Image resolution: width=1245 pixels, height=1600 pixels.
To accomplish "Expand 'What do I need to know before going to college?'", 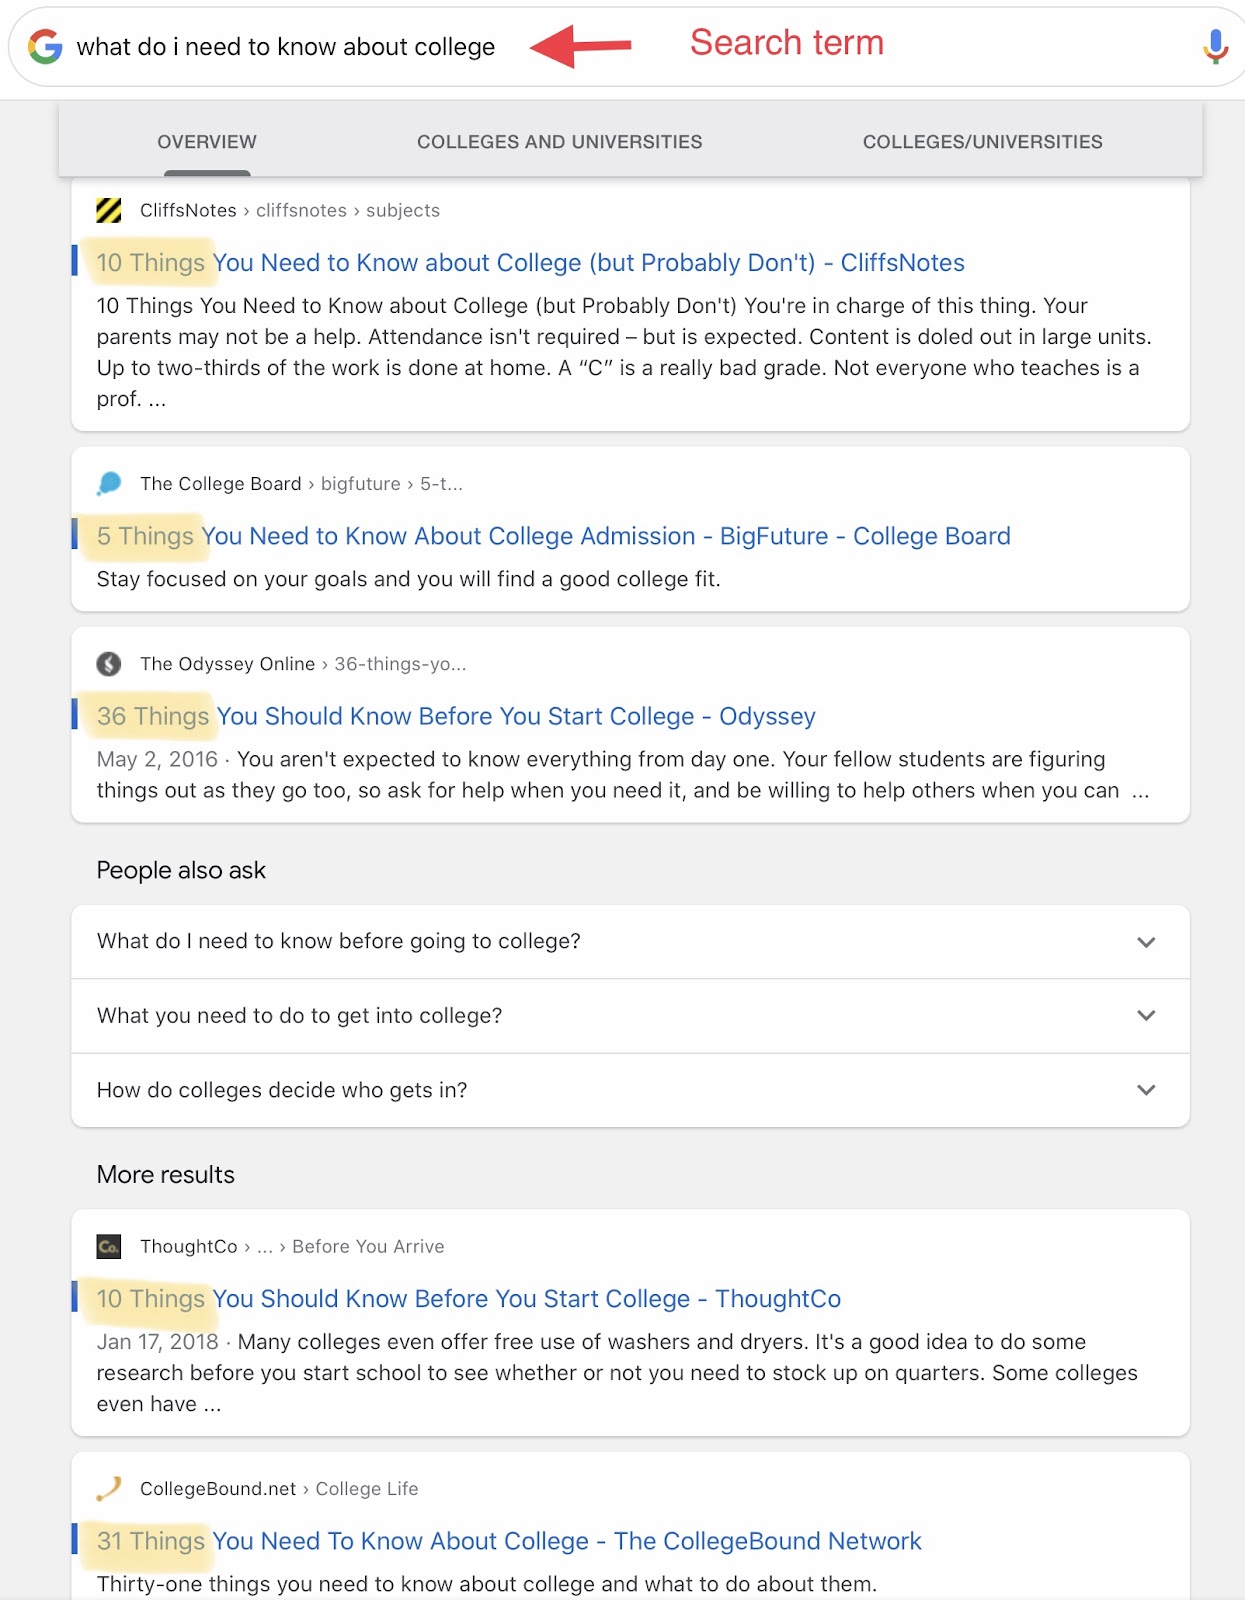I will (x=630, y=942).
